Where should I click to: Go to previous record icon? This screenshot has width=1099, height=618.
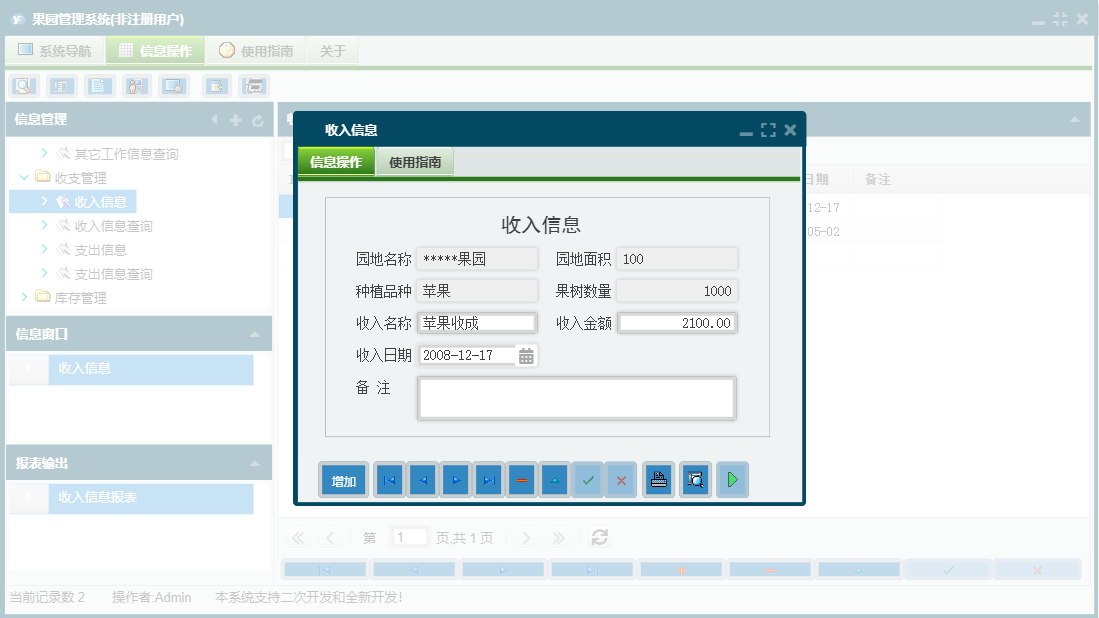tap(421, 480)
